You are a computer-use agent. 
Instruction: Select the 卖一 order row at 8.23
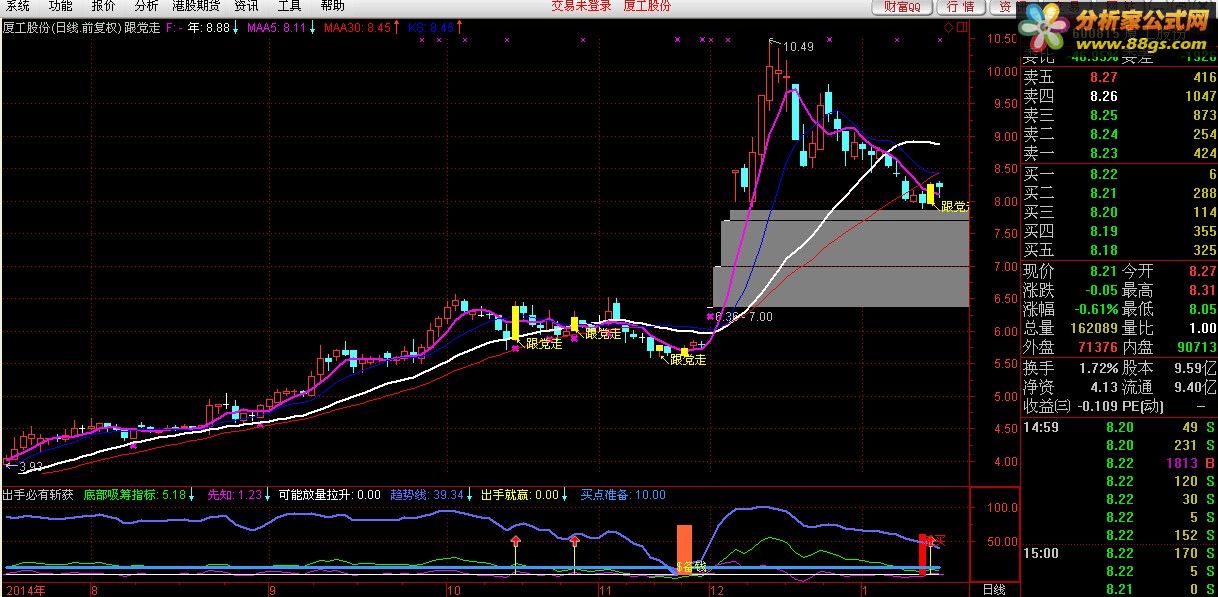[1119, 153]
